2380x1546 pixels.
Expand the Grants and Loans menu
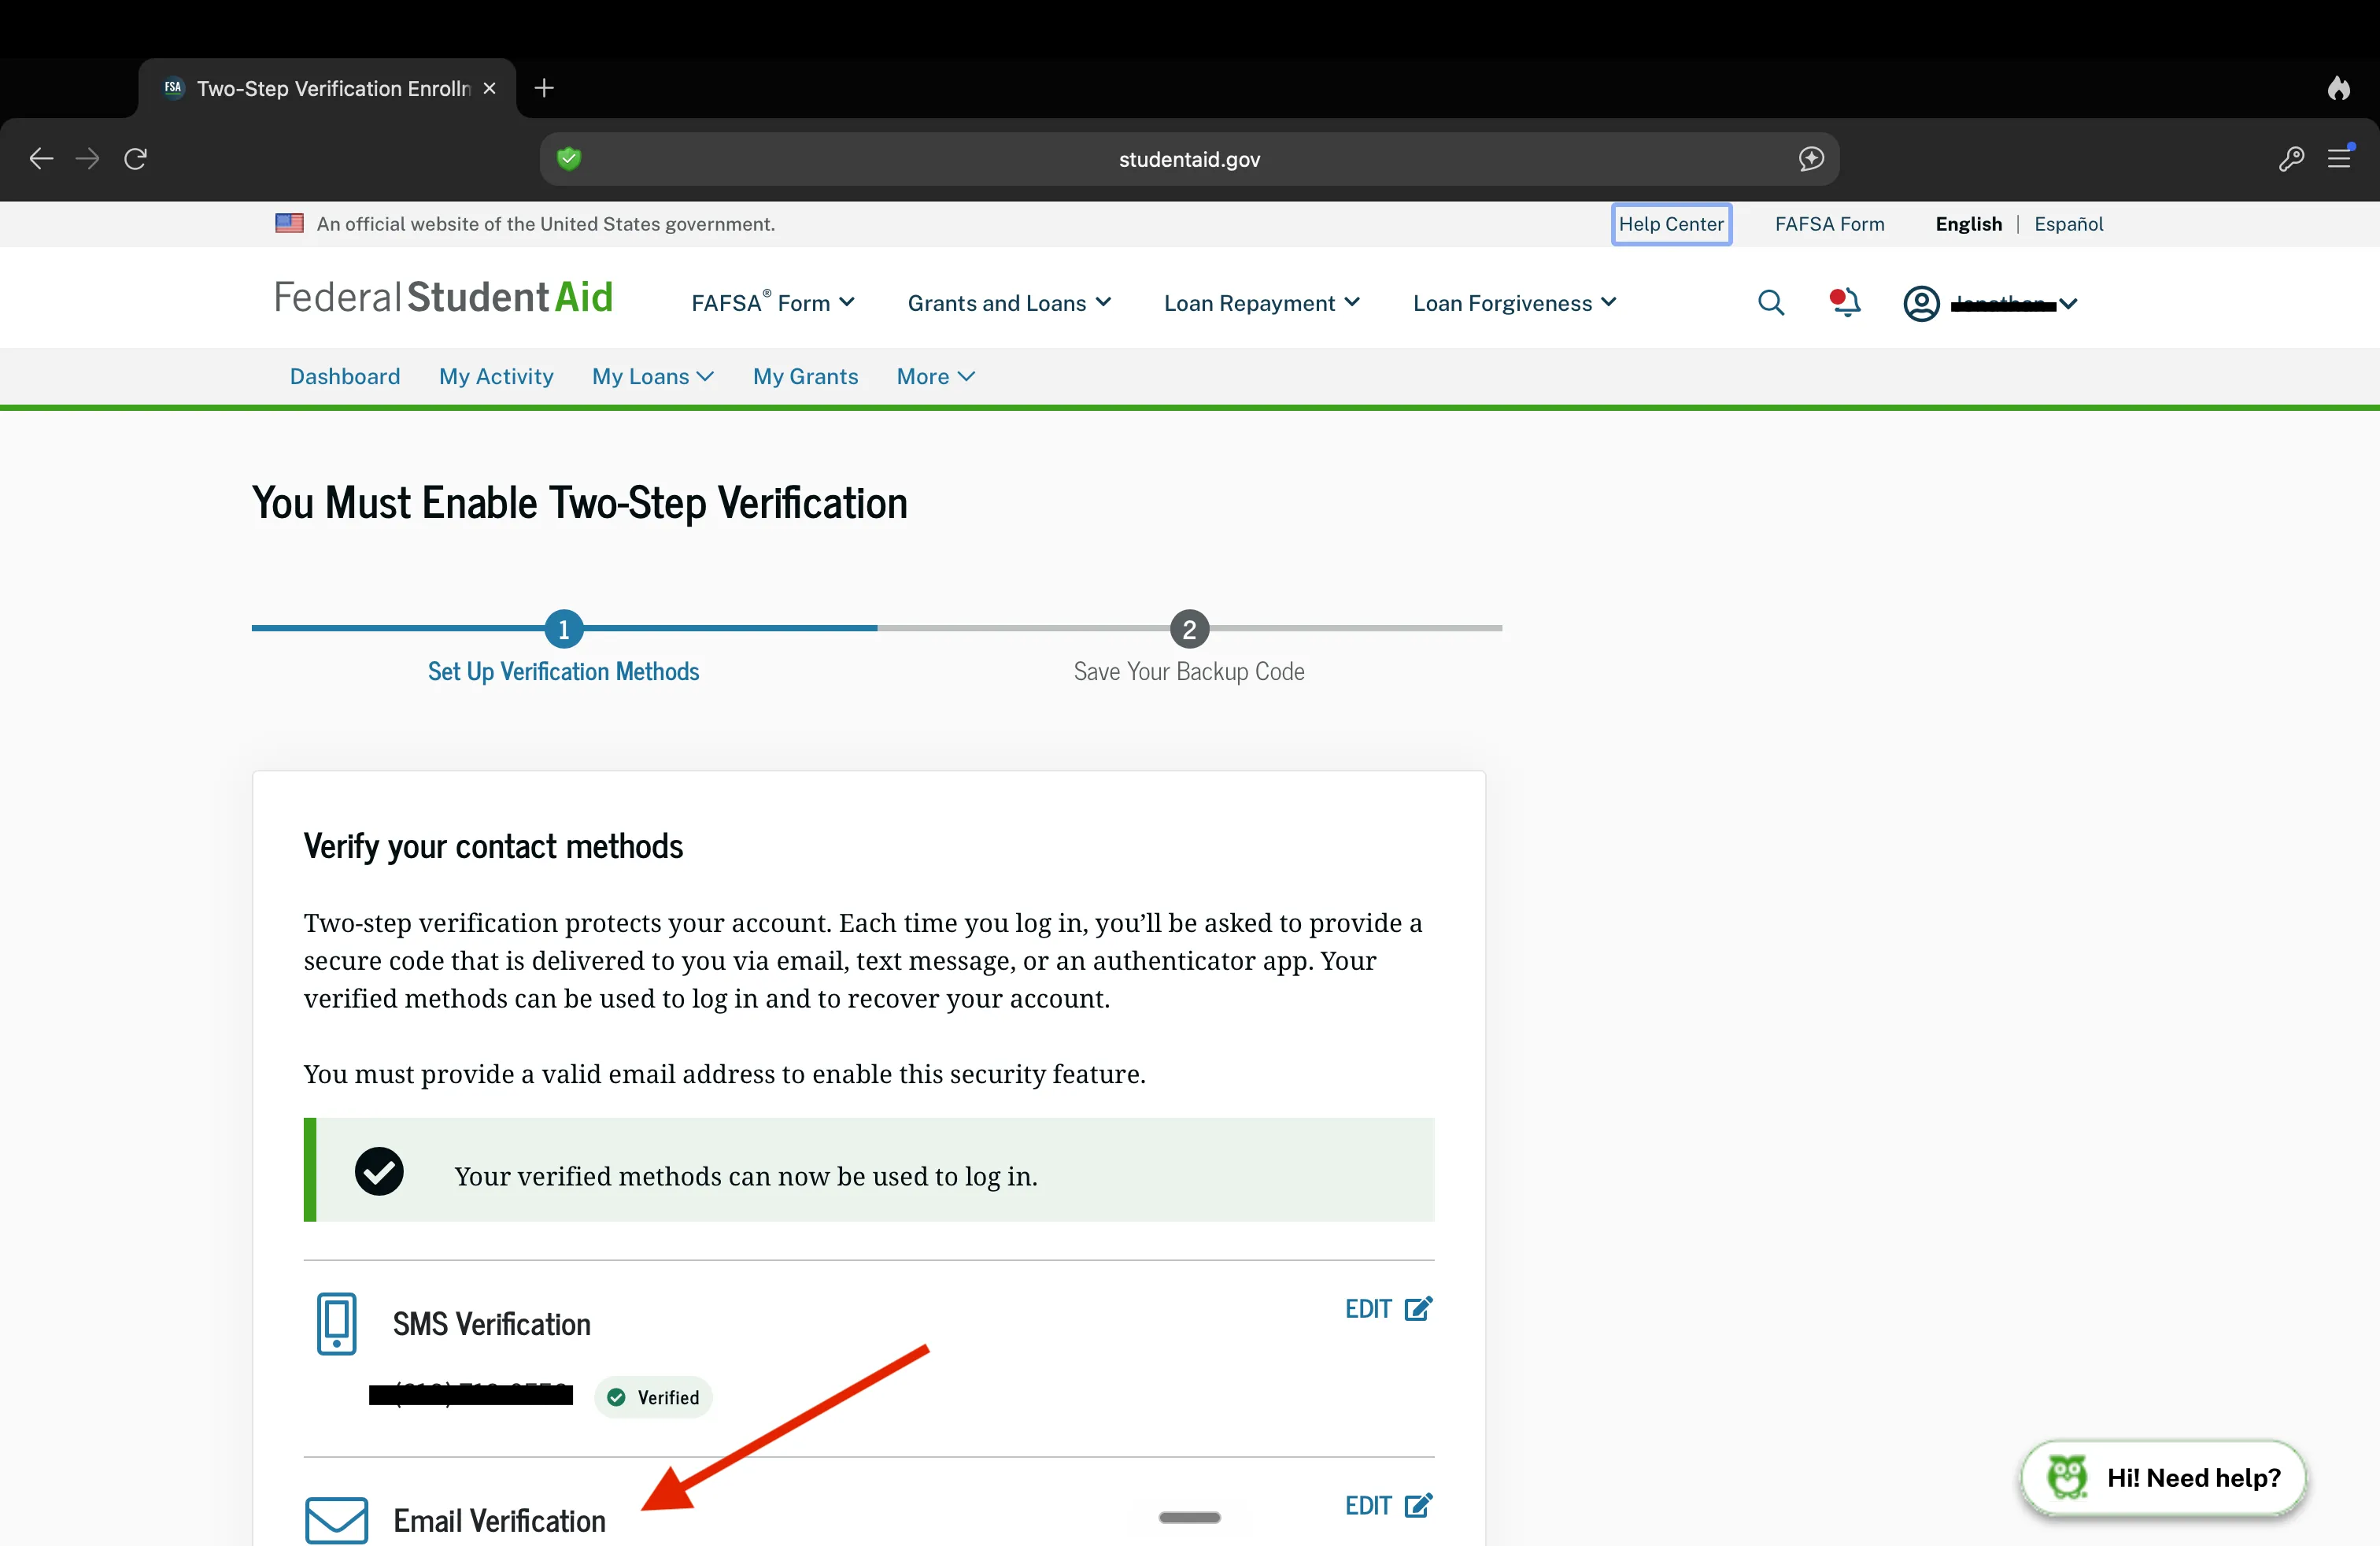point(1009,302)
